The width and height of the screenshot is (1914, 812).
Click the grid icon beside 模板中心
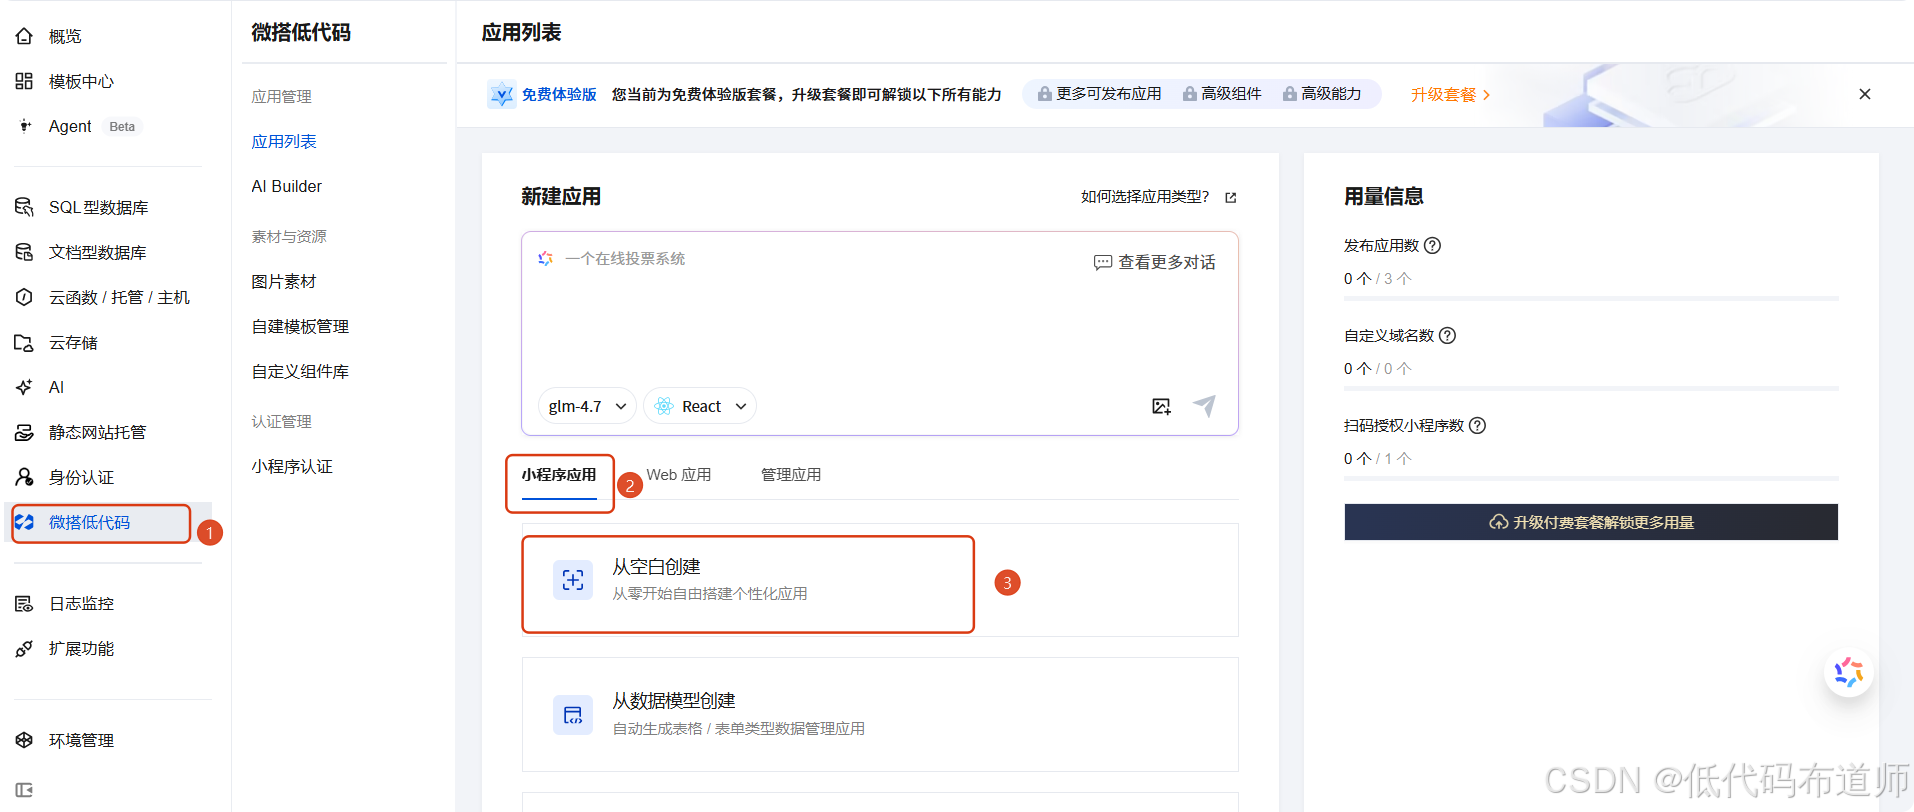coord(24,81)
